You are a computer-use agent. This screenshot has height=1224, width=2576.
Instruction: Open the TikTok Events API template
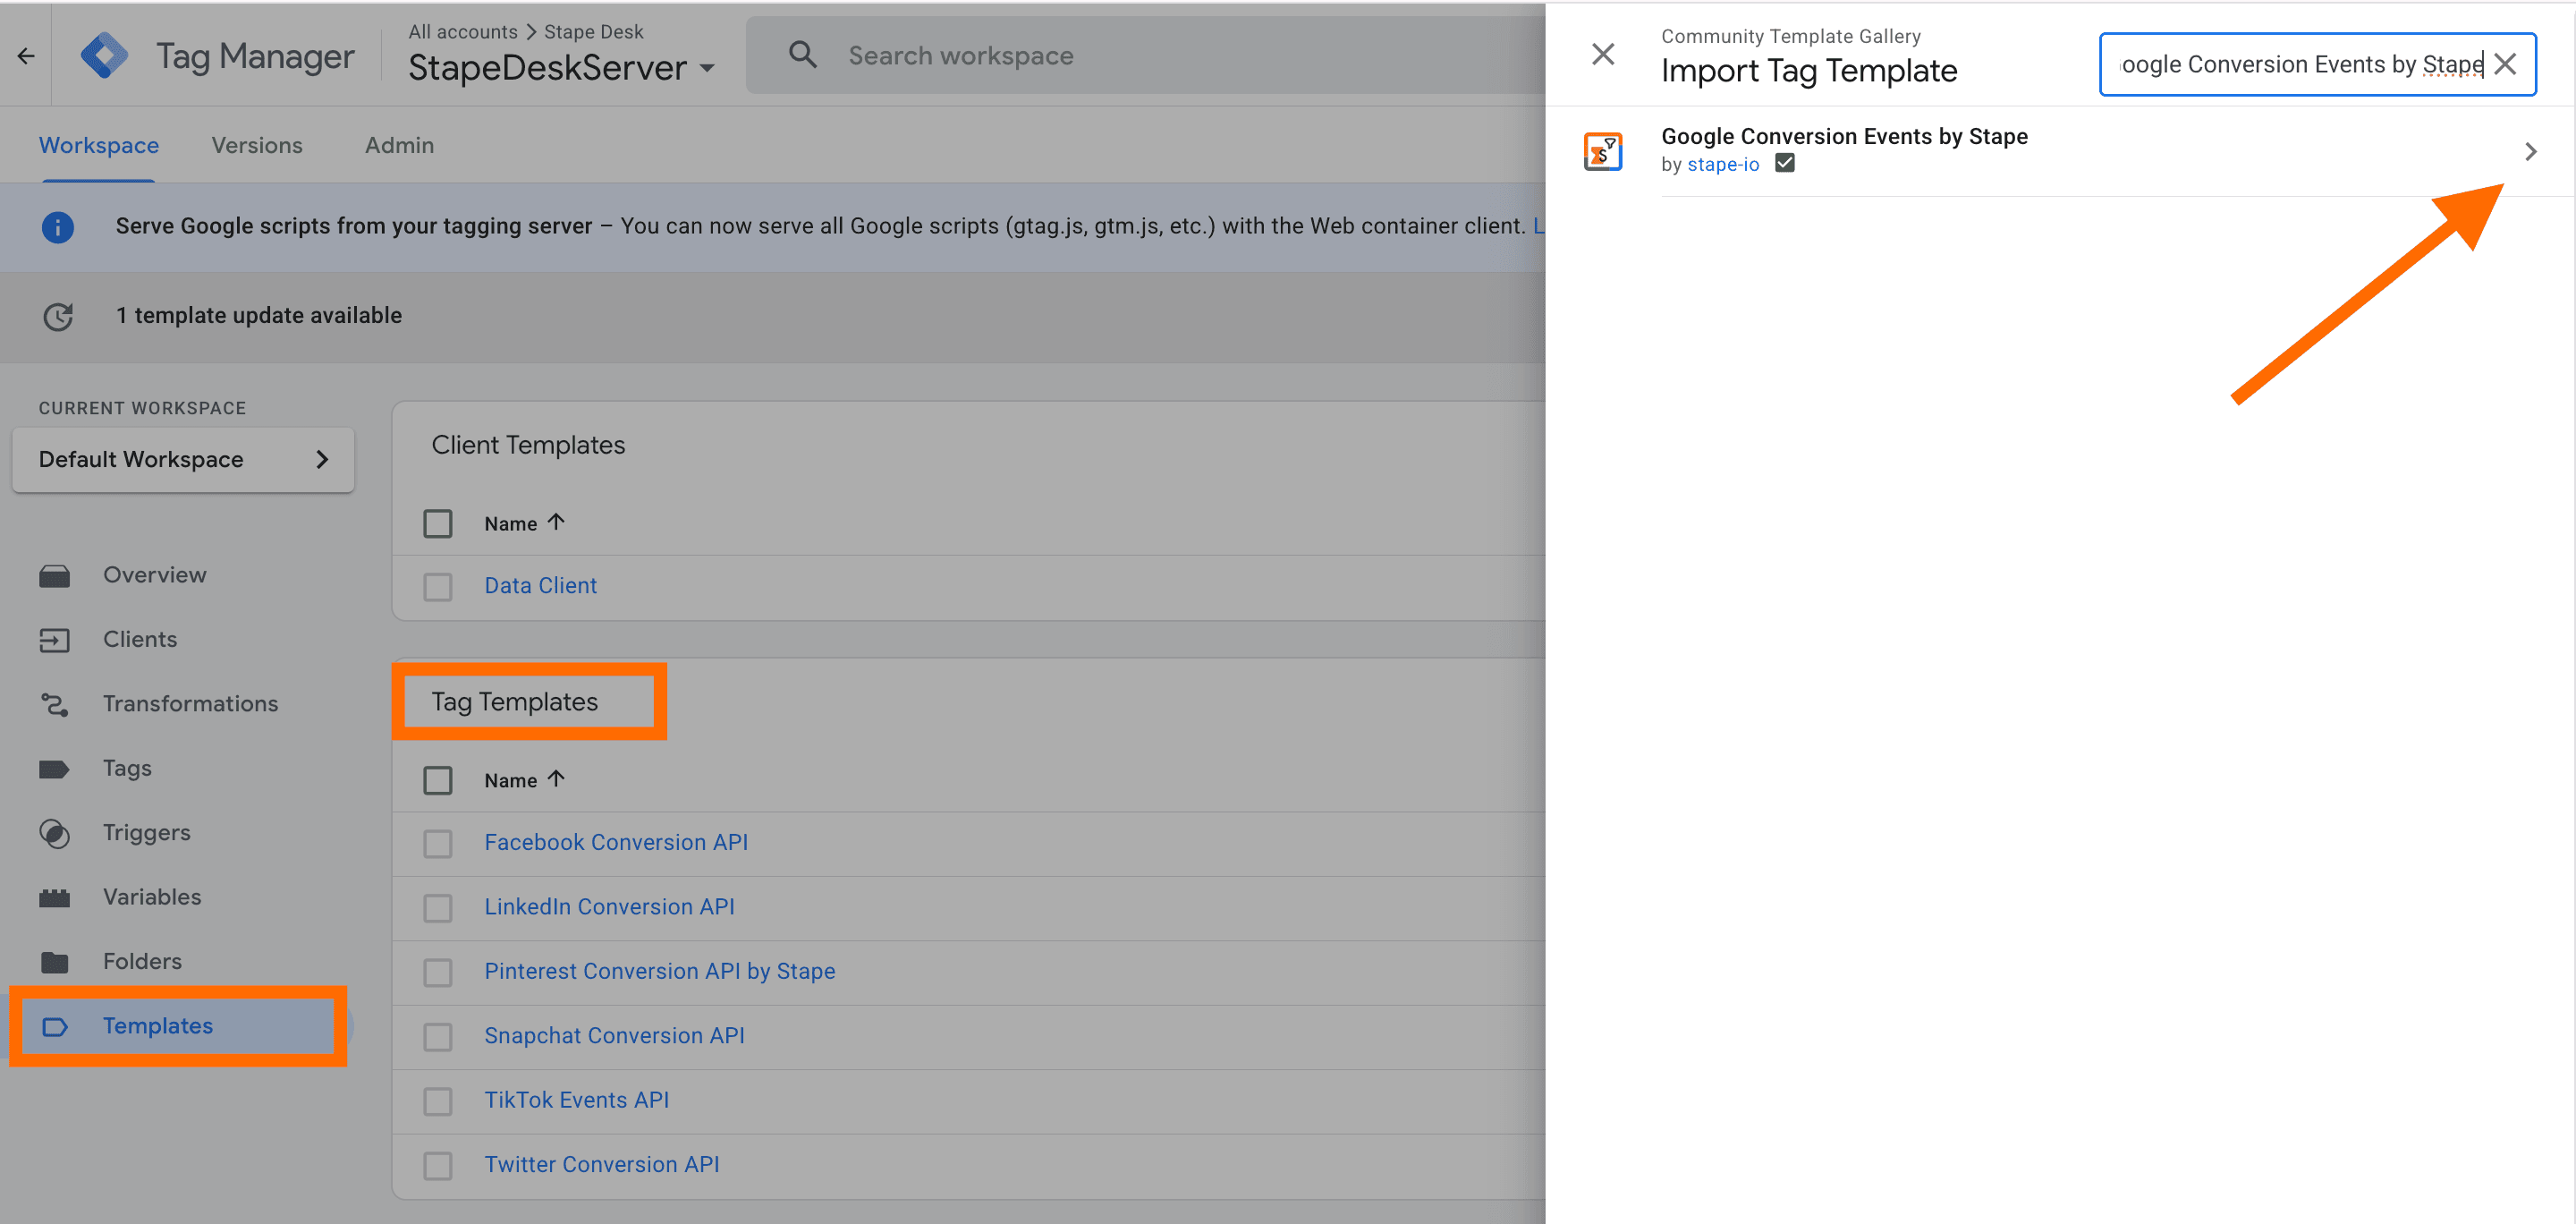[577, 1099]
